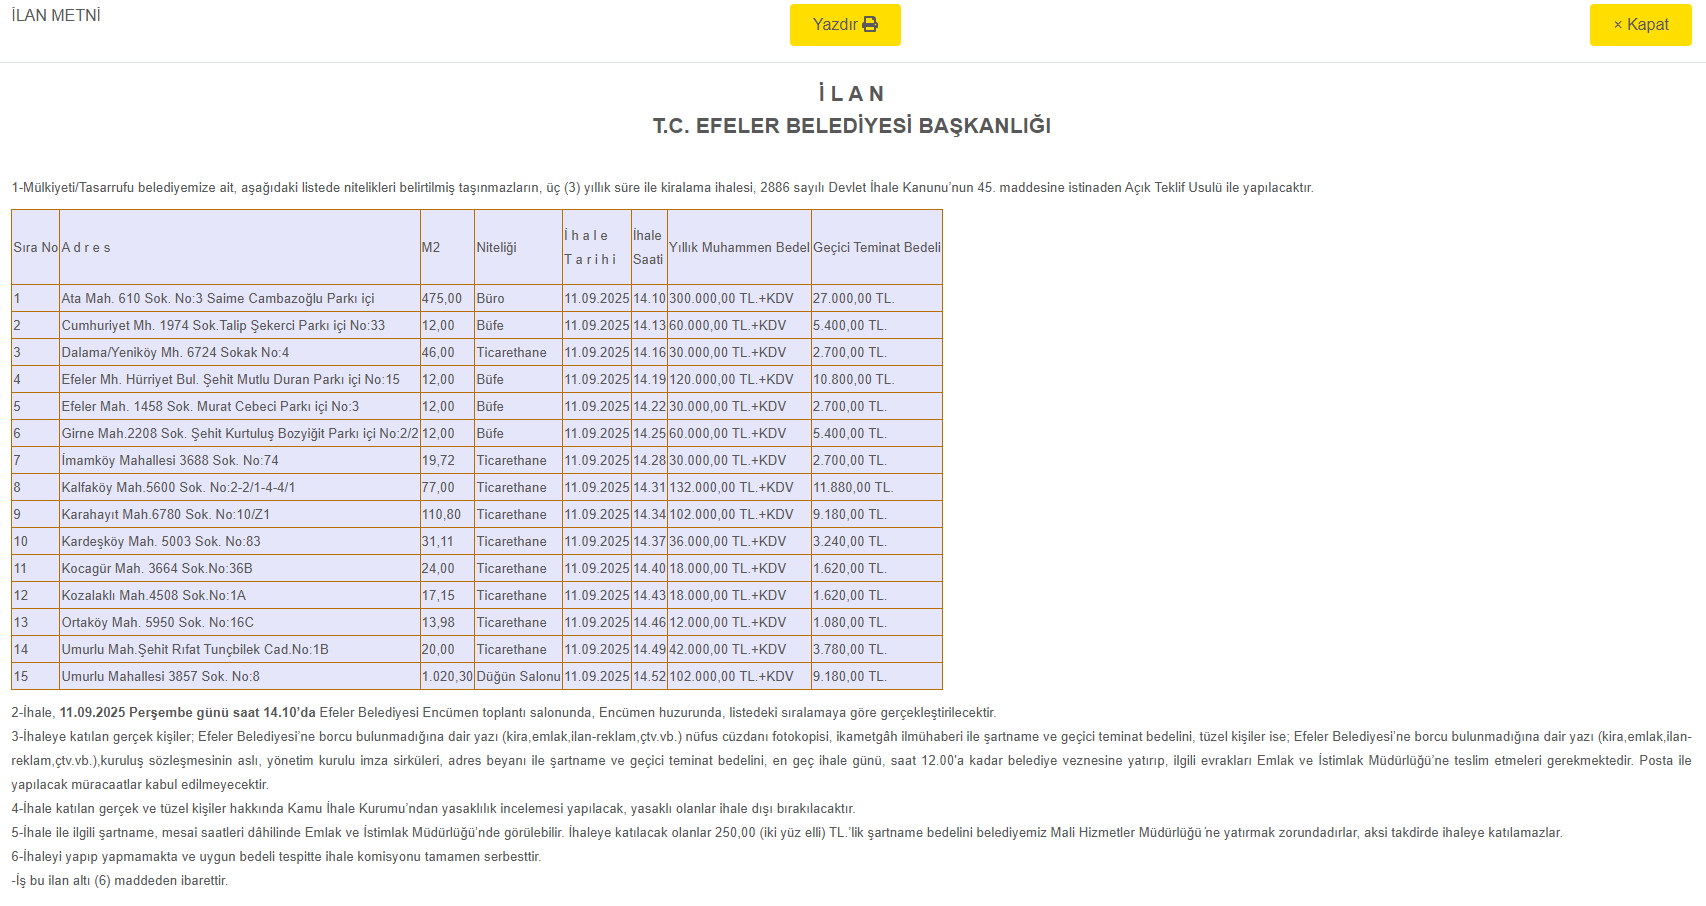Viewport: 1706px width, 906px height.
Task: Click the address 'Umurlu Mahallesi 3857 Sok. No:8'
Action: 161,677
